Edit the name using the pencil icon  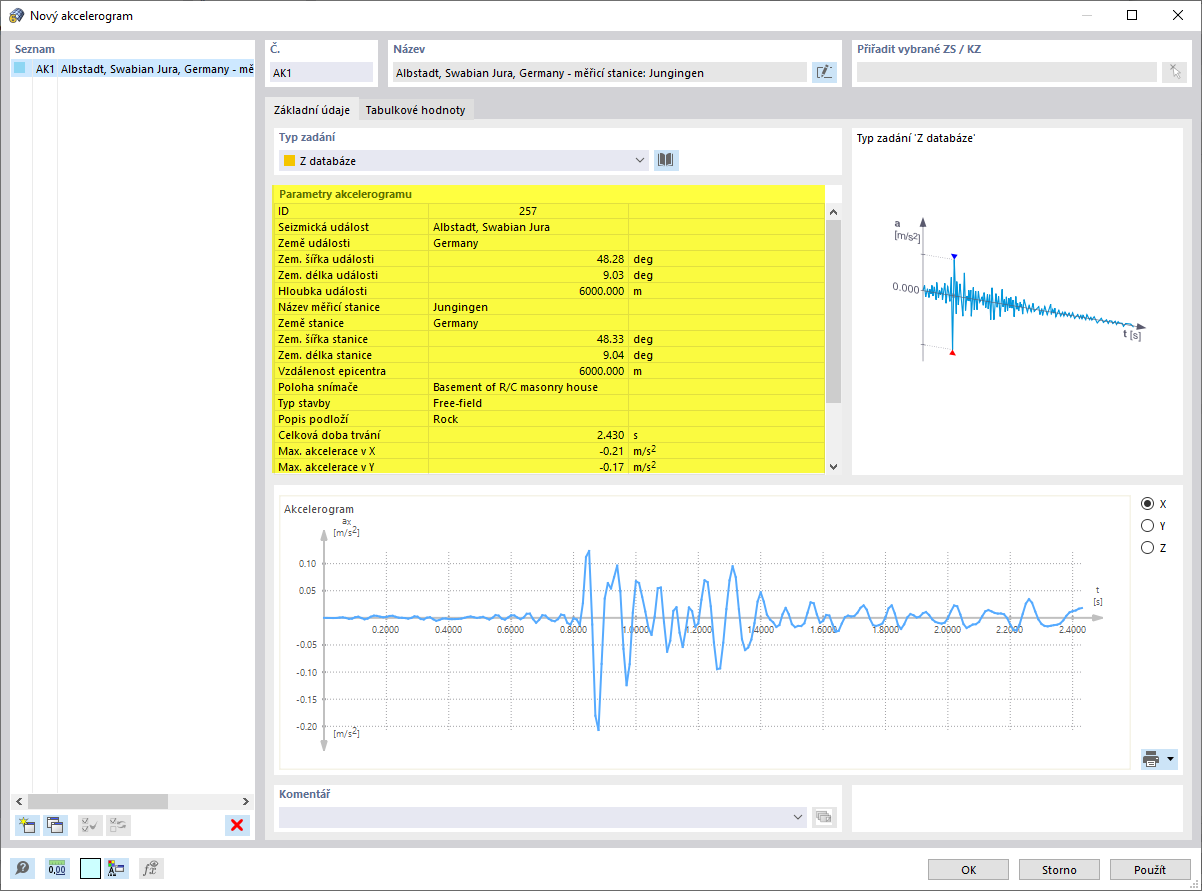click(824, 72)
